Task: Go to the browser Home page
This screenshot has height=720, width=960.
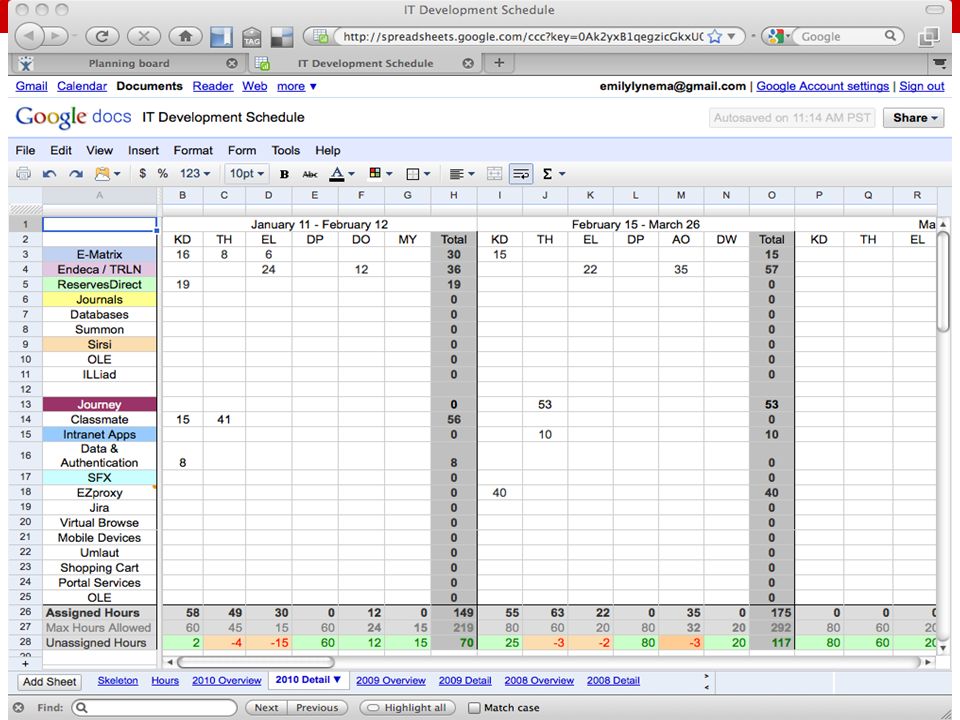Action: click(185, 36)
